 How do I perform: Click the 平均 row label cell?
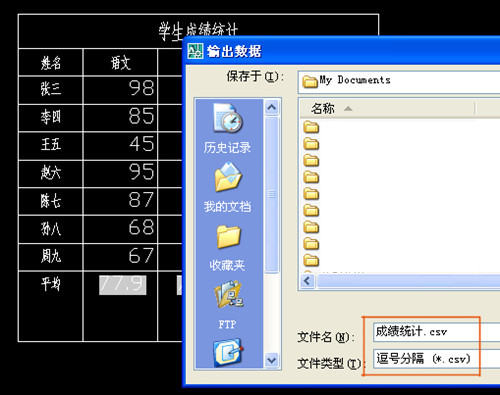pos(51,306)
